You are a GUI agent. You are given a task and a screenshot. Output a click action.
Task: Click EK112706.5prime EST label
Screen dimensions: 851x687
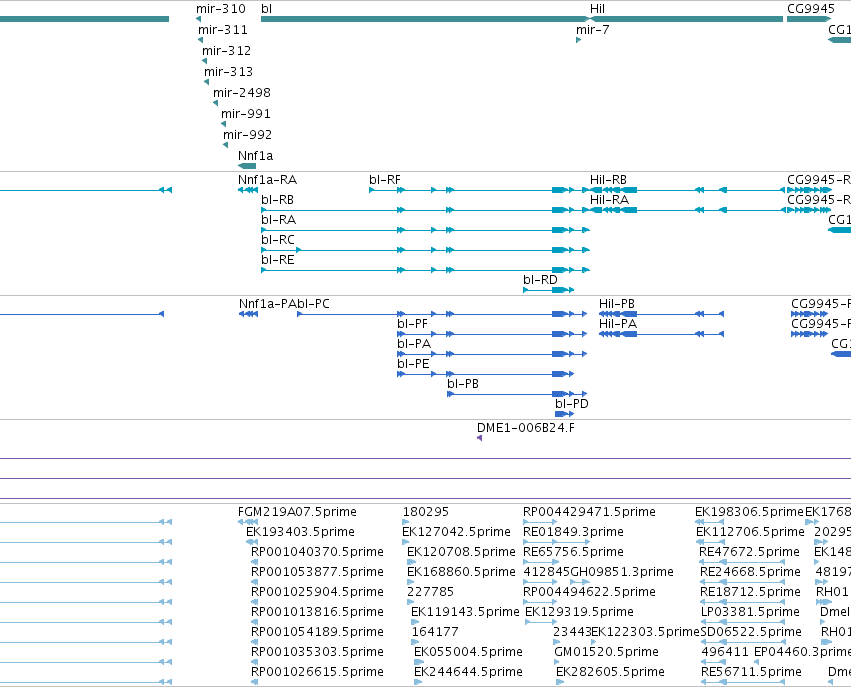[x=751, y=532]
